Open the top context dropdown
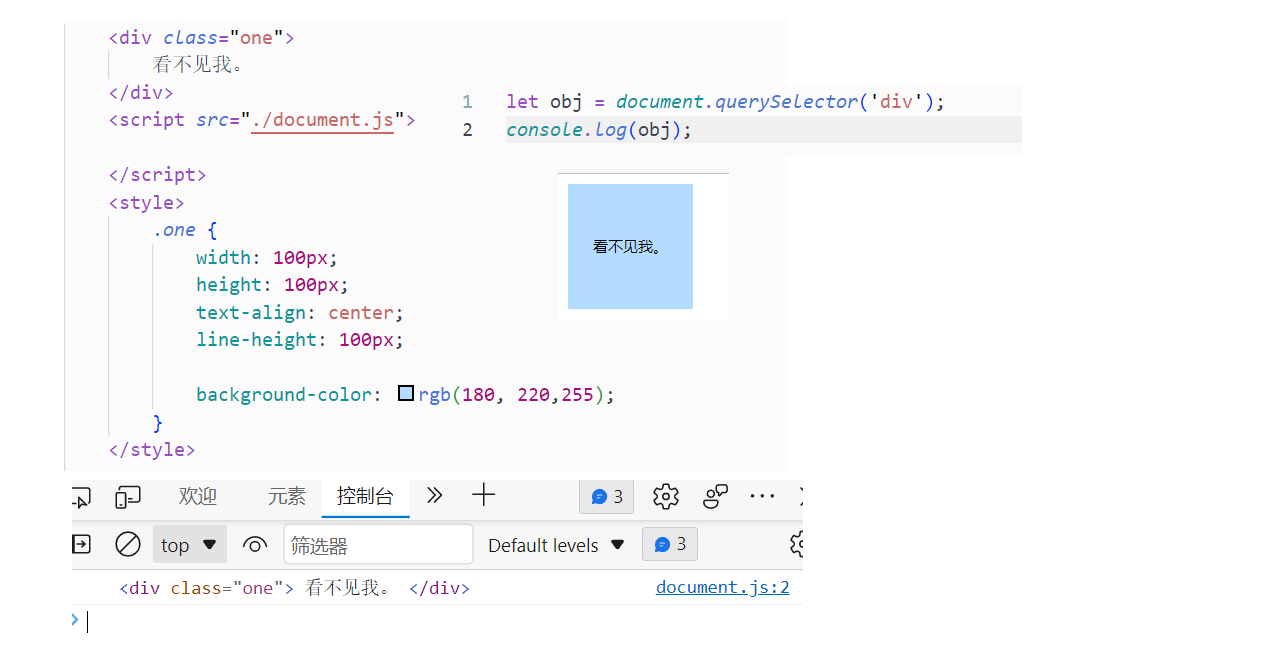The image size is (1286, 649). (190, 544)
